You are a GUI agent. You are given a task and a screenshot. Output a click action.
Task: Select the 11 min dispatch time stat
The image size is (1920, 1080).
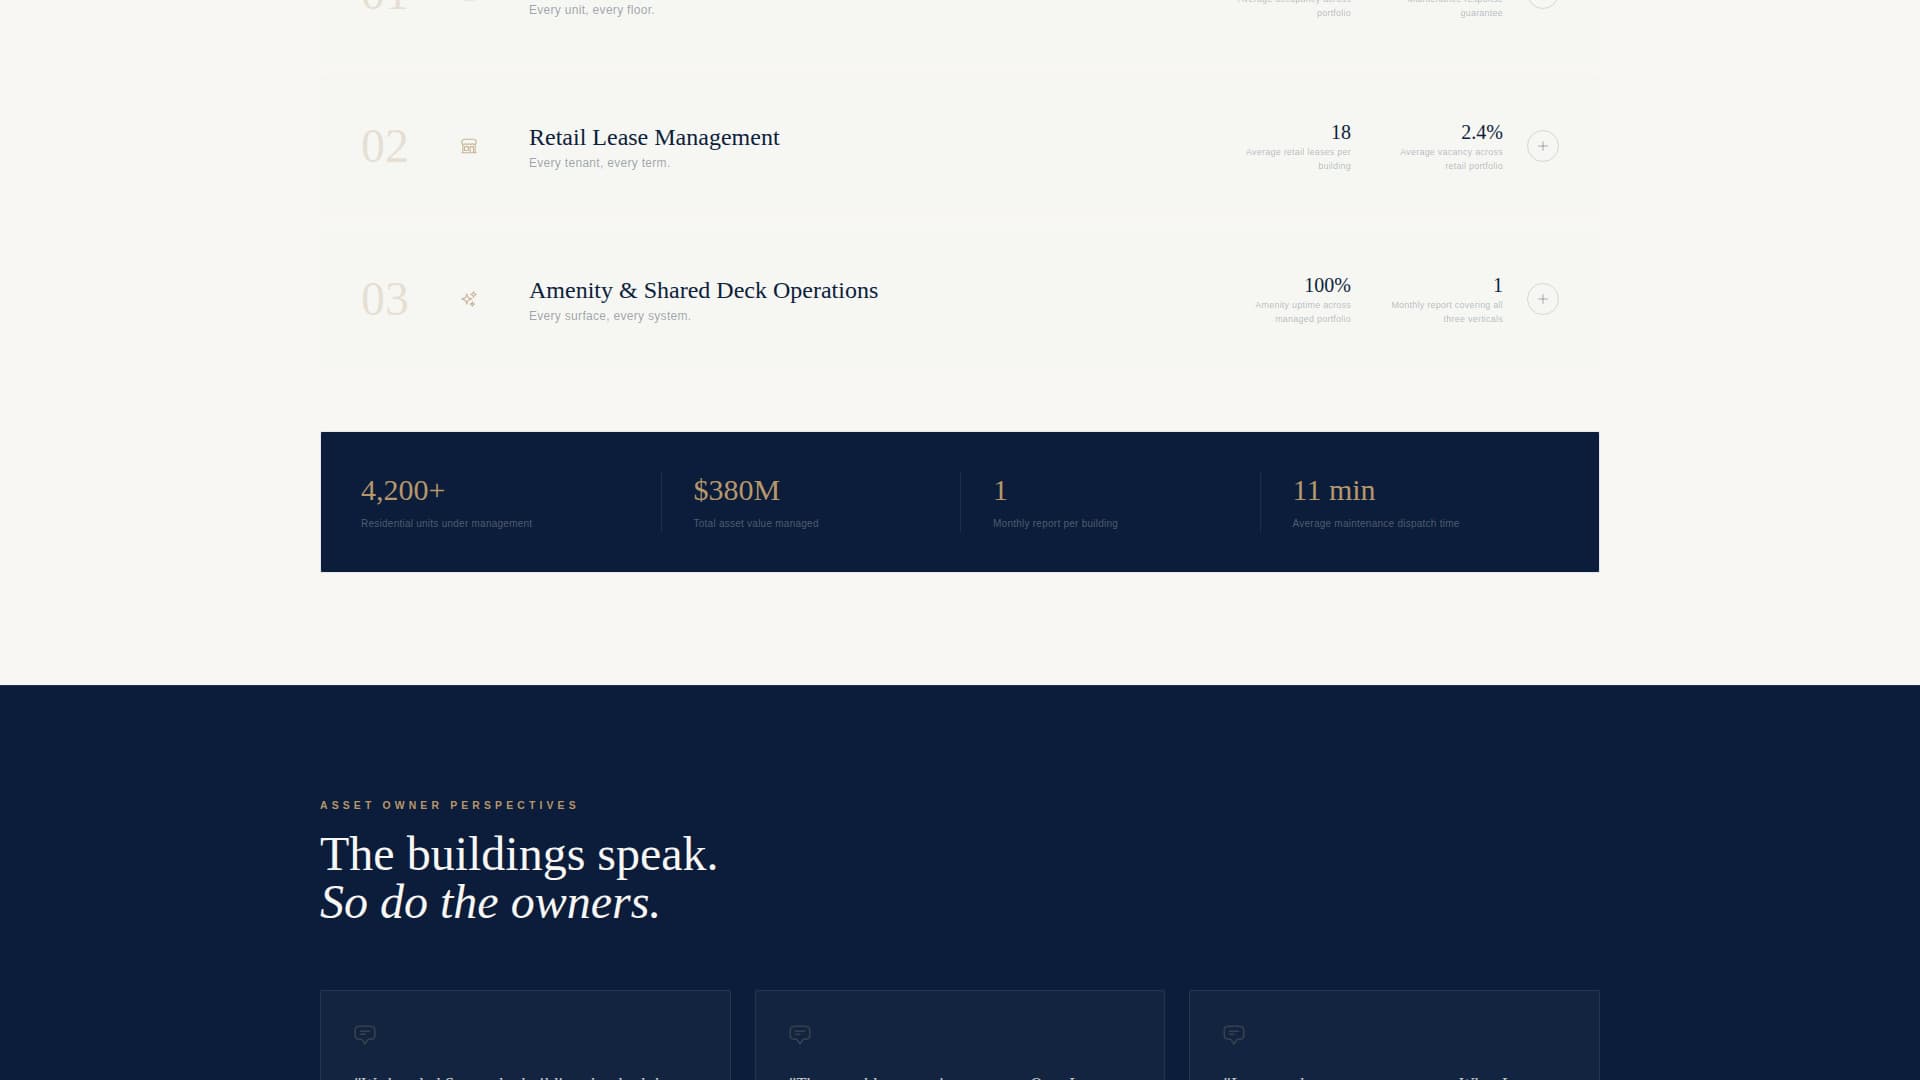click(1333, 491)
